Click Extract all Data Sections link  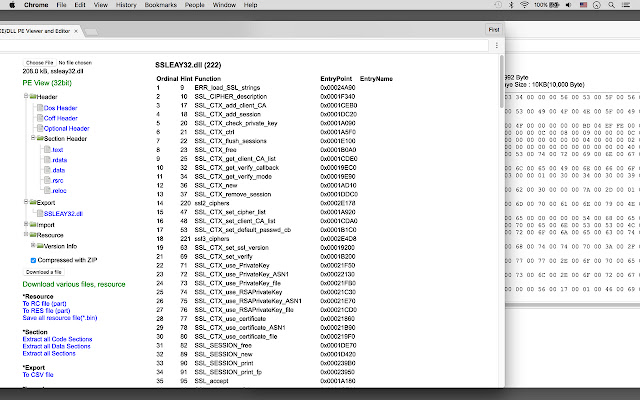[x=57, y=346]
